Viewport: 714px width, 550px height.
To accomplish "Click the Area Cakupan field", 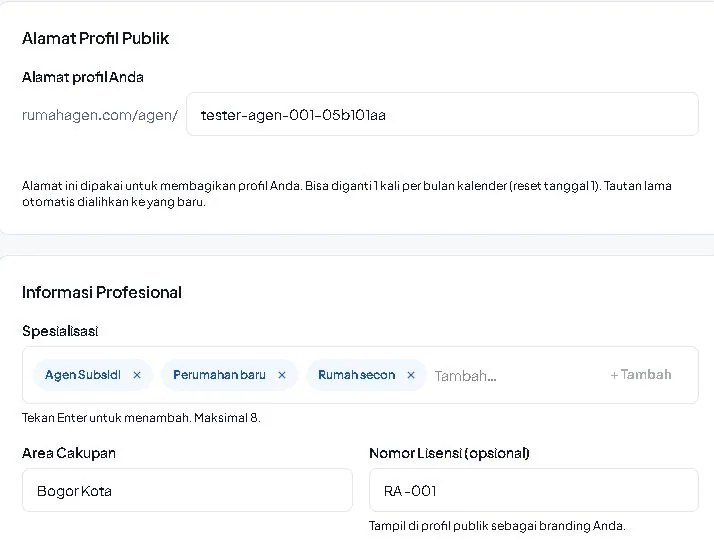I will (187, 490).
